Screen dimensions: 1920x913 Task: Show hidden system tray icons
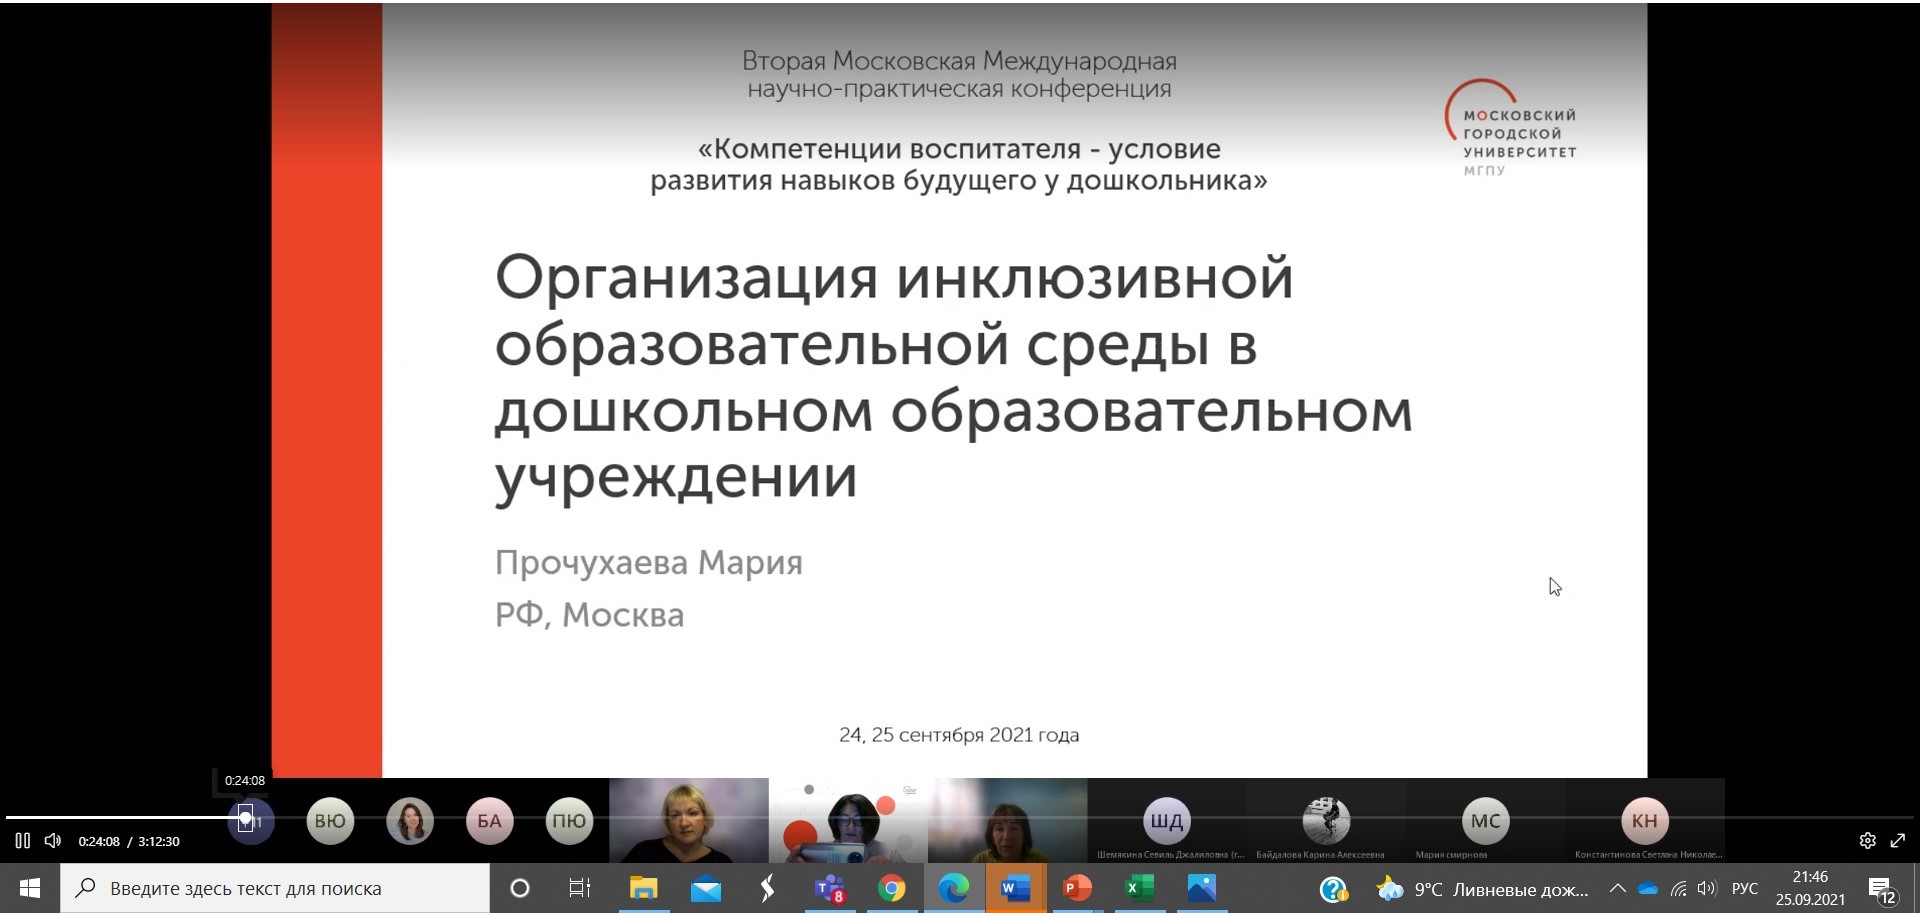(1617, 888)
